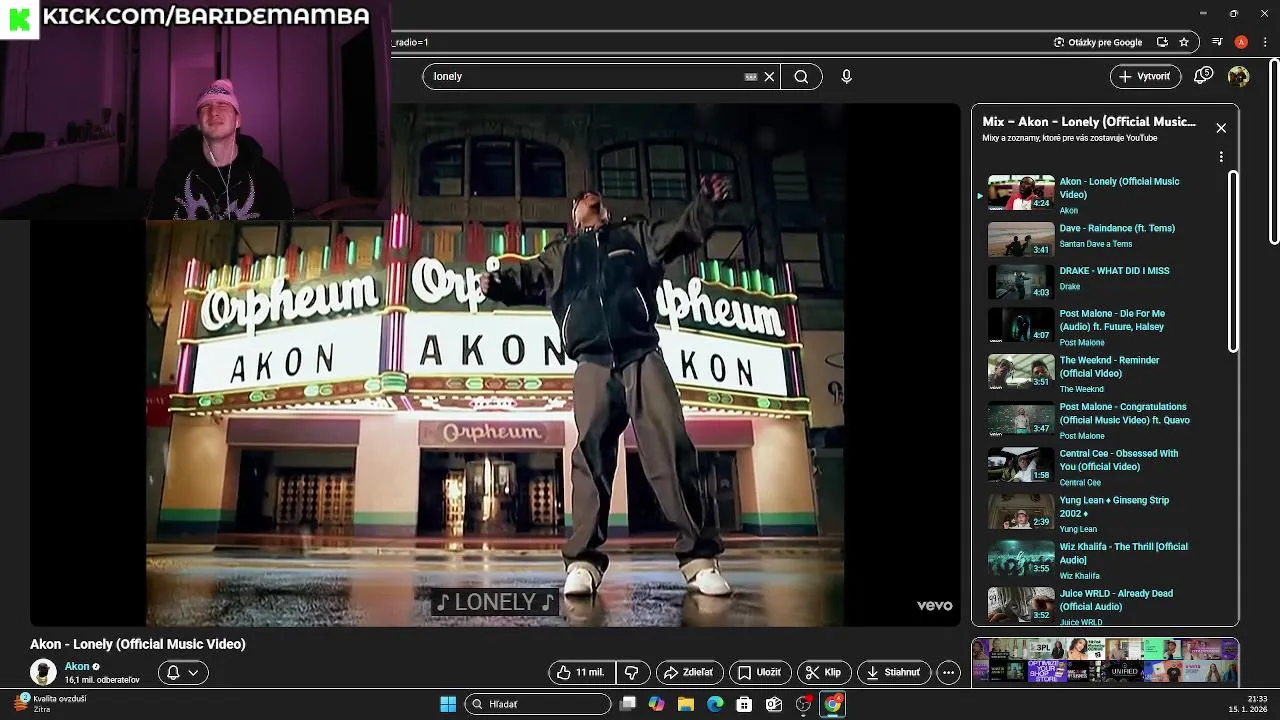Click the search magnifier button
This screenshot has width=1280, height=720.
click(801, 77)
